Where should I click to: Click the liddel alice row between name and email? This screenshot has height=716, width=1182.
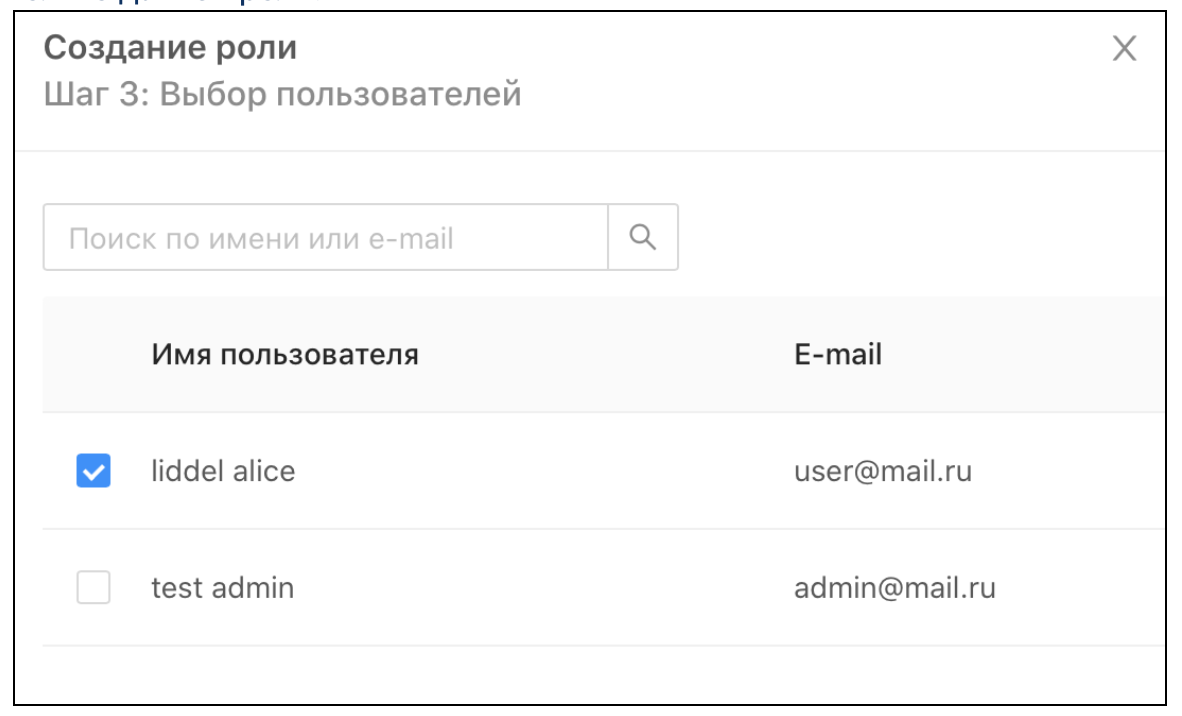pyautogui.click(x=540, y=471)
